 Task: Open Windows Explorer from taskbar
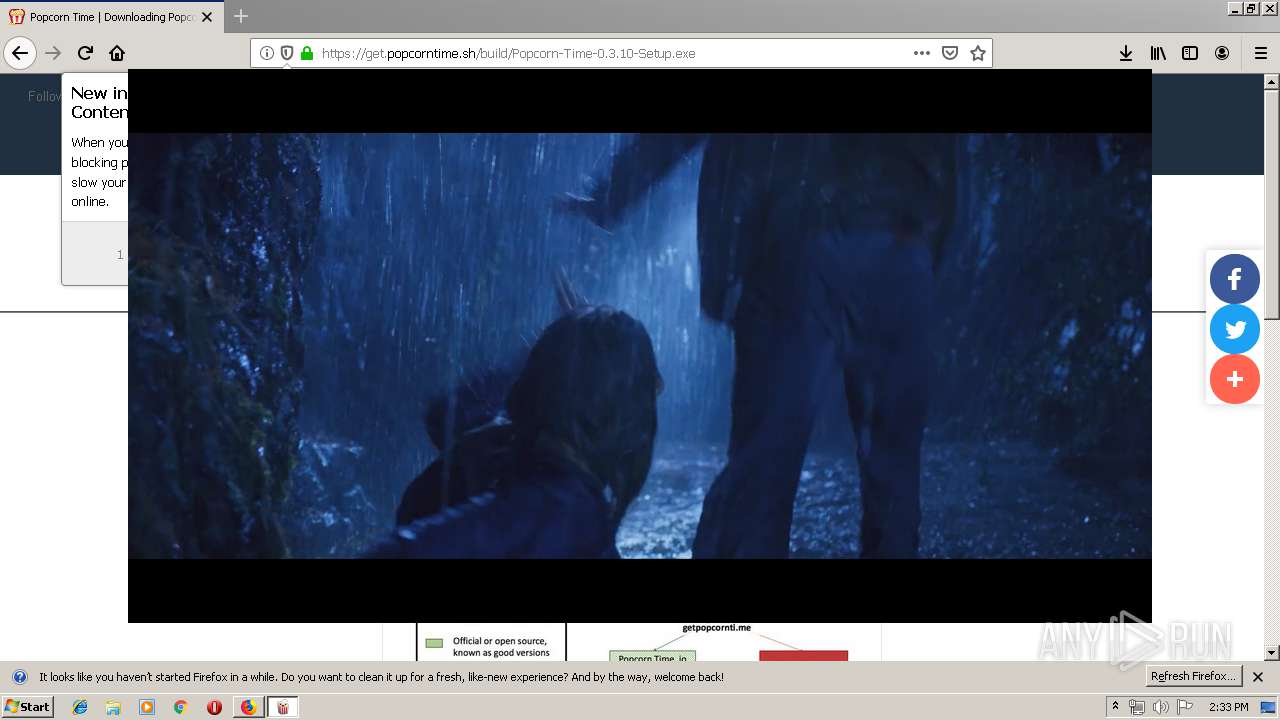[x=113, y=707]
